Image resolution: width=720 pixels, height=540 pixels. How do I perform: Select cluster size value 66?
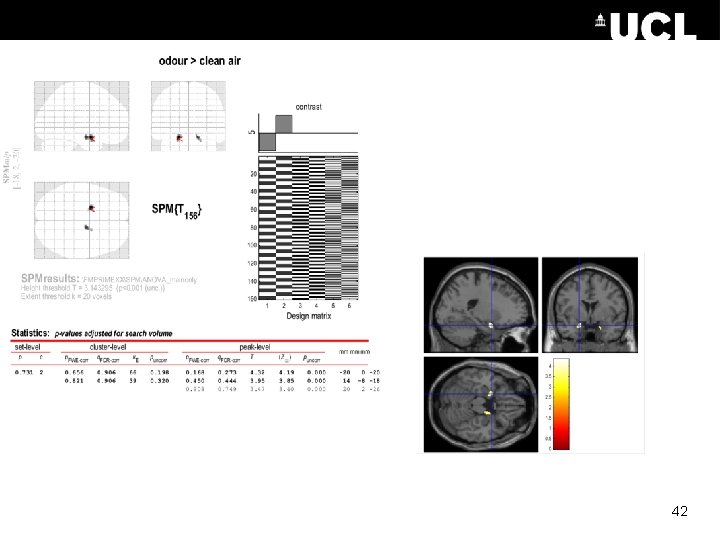tap(133, 372)
